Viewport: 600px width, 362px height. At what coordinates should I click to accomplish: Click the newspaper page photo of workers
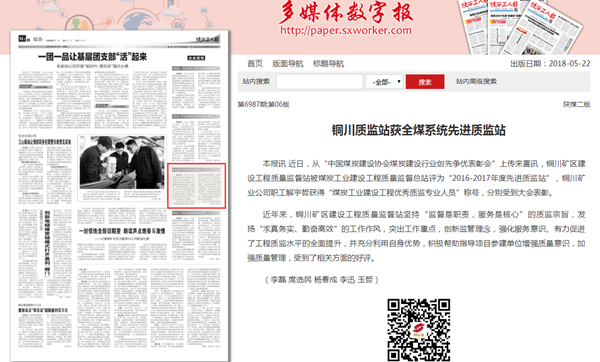coord(122,163)
